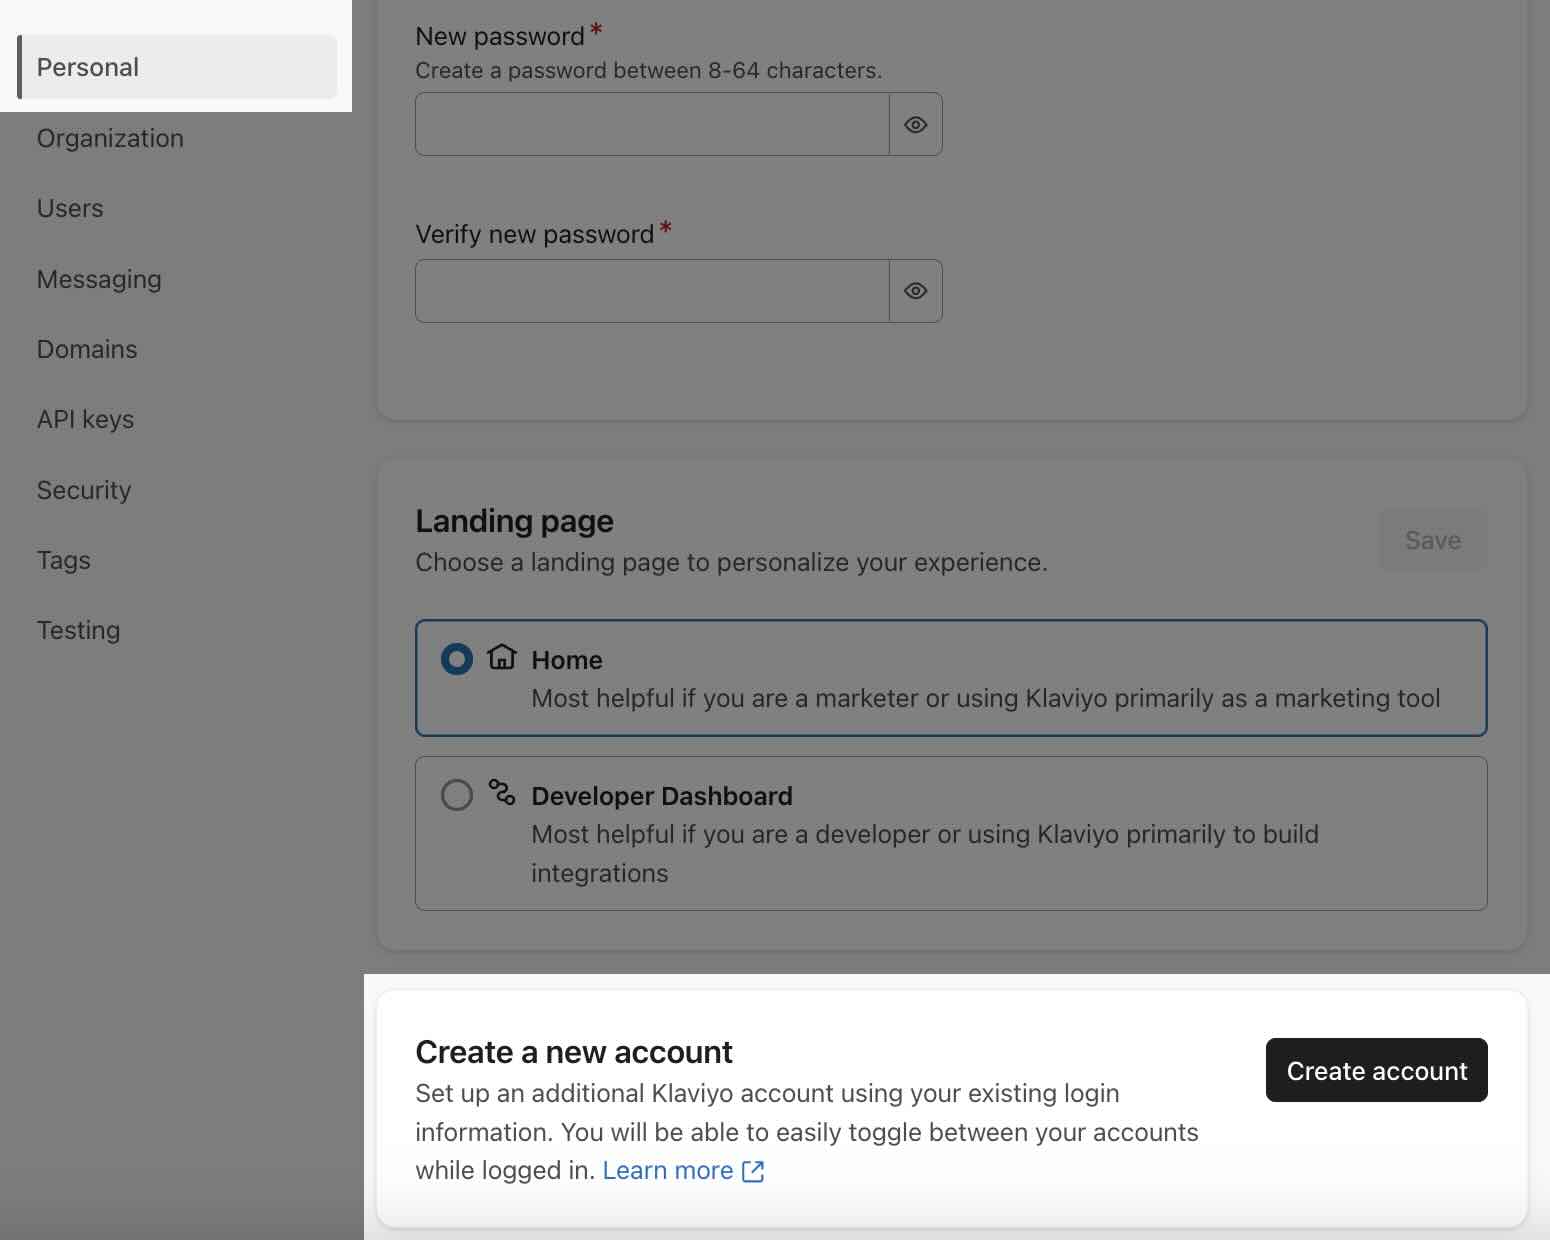Viewport: 1550px width, 1240px height.
Task: Open the Domains settings section
Action: 86,349
